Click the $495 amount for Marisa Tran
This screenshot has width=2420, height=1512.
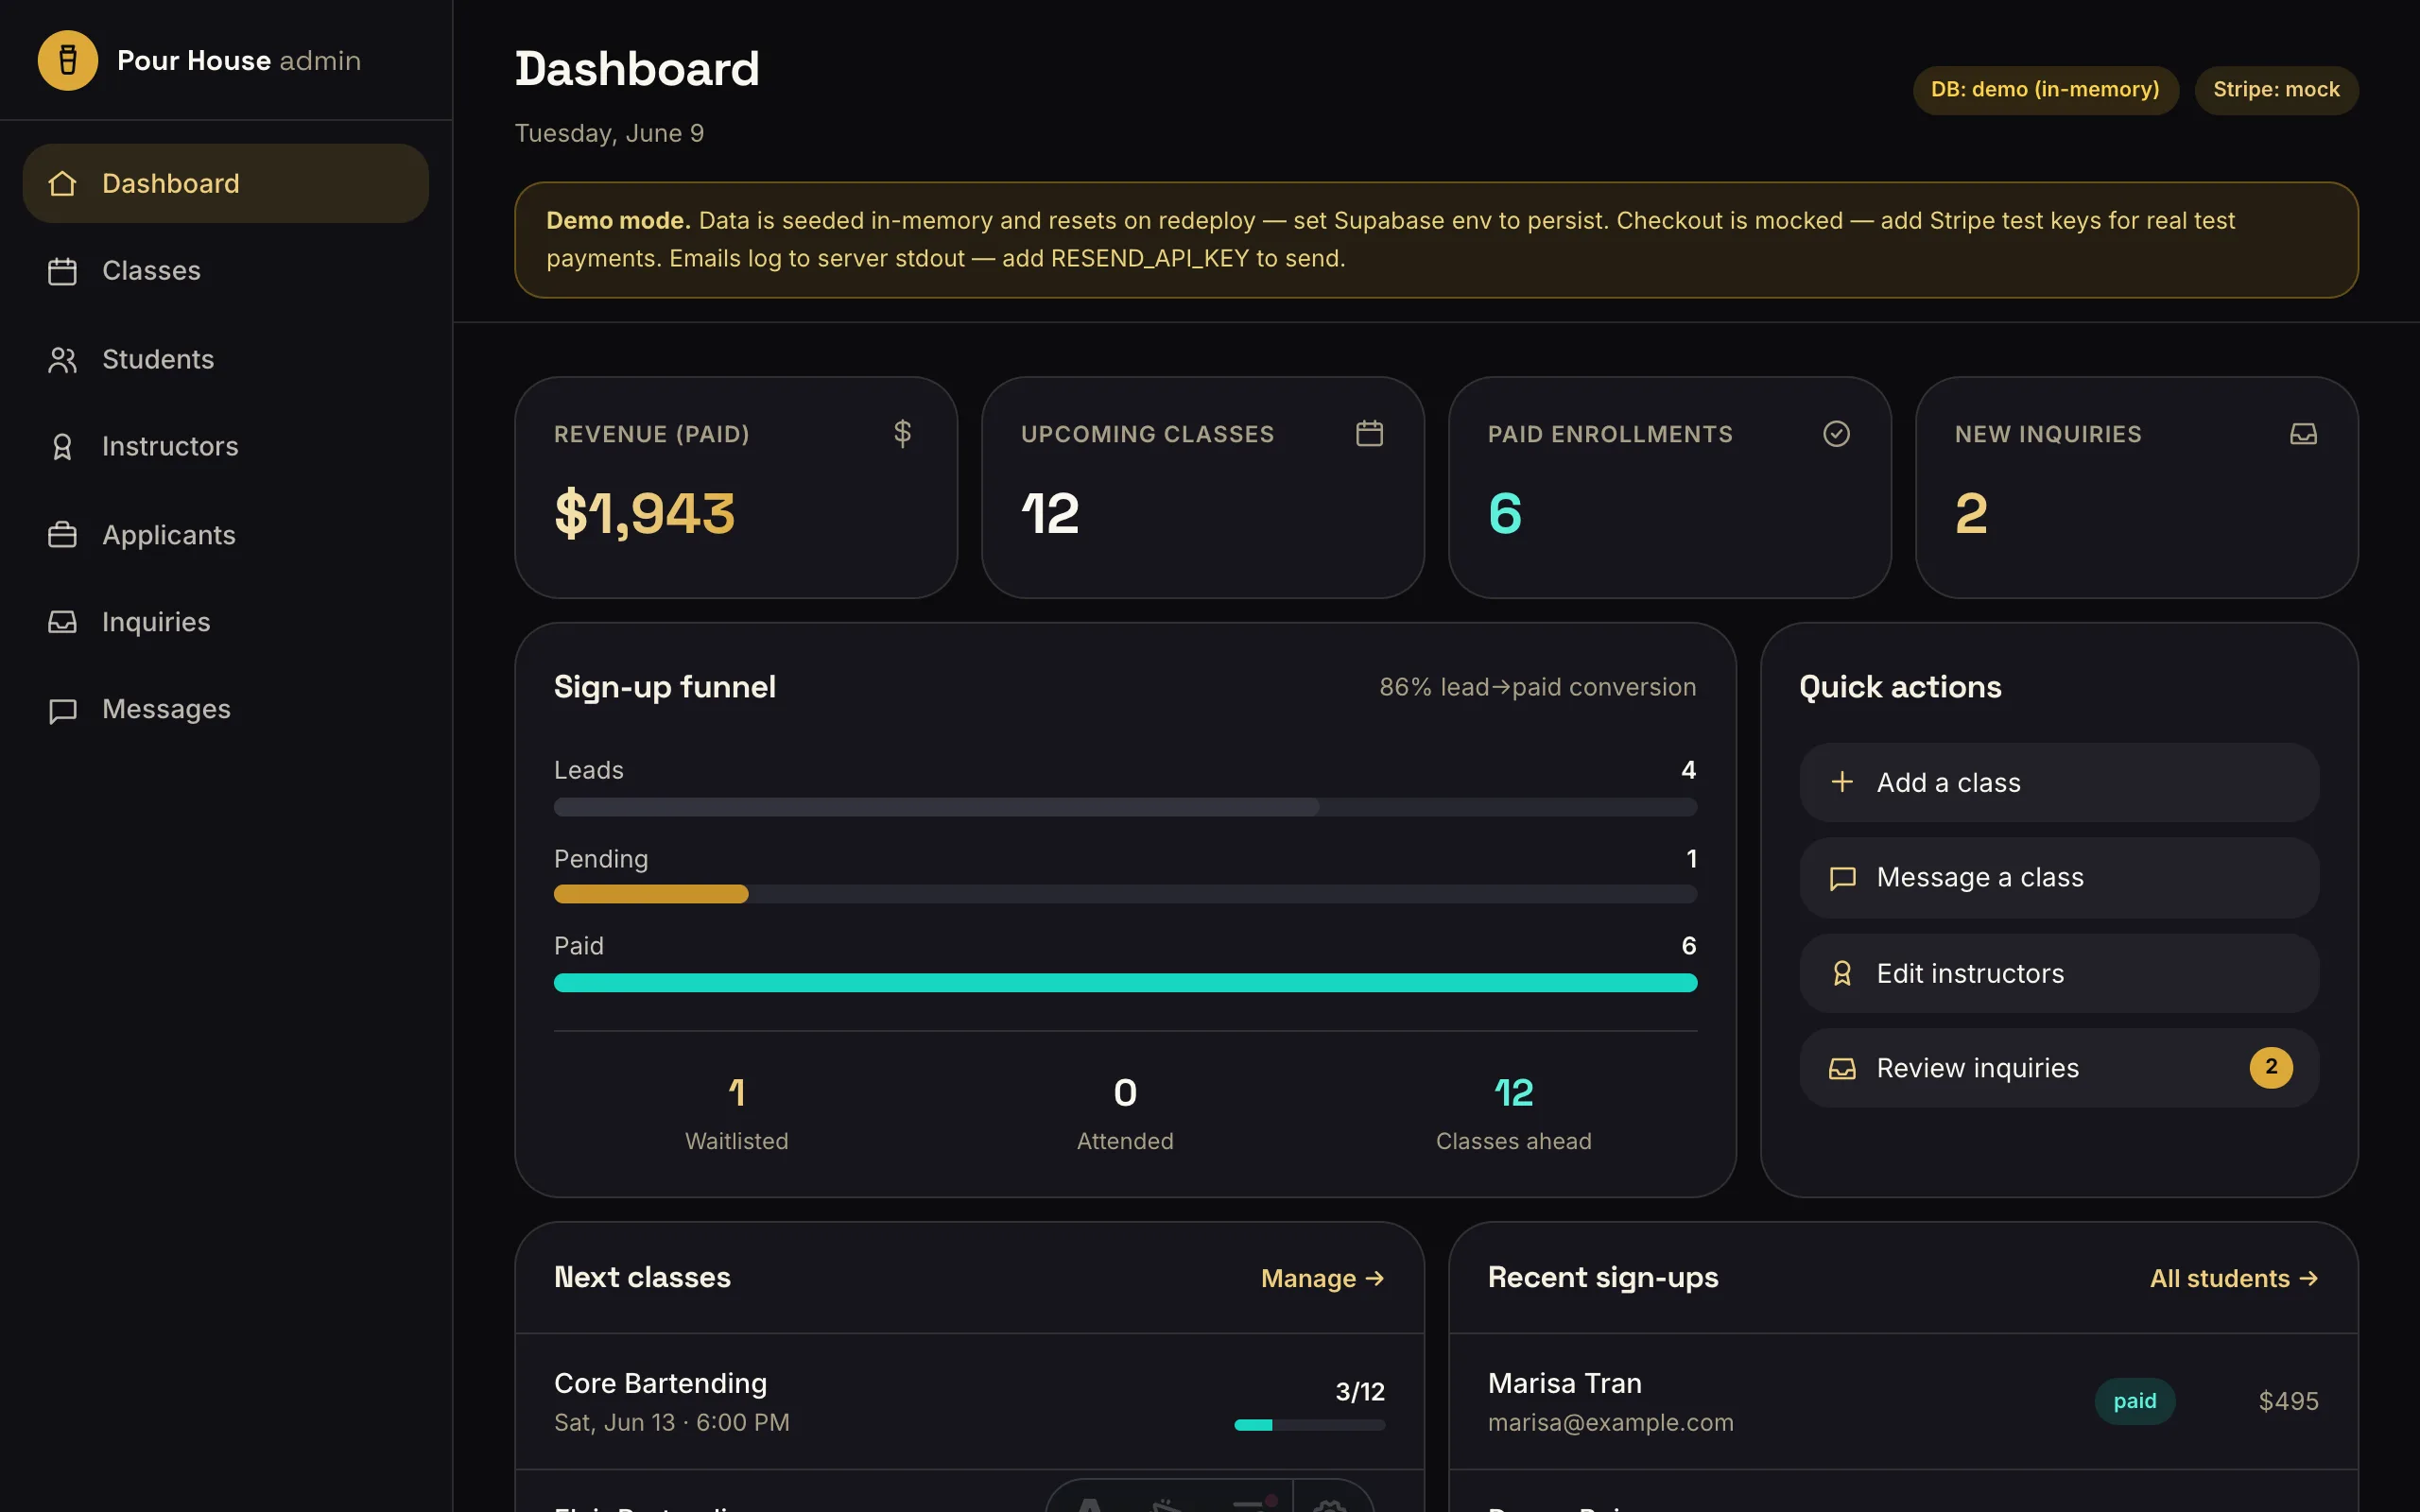coord(2288,1401)
